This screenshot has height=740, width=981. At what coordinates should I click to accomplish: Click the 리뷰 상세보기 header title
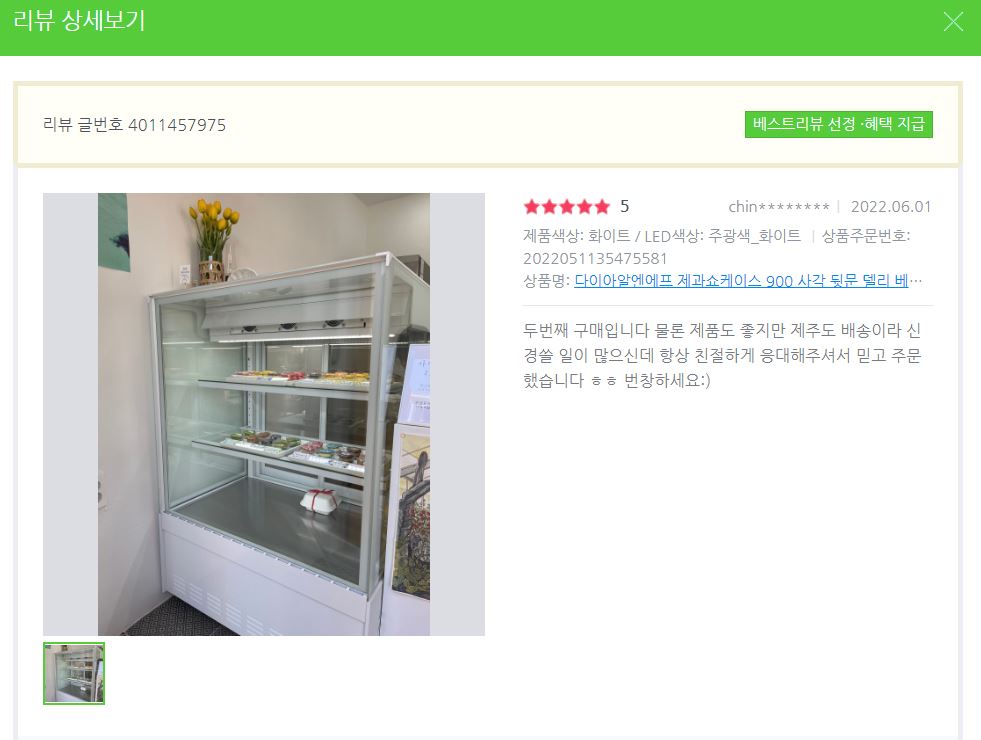point(79,21)
